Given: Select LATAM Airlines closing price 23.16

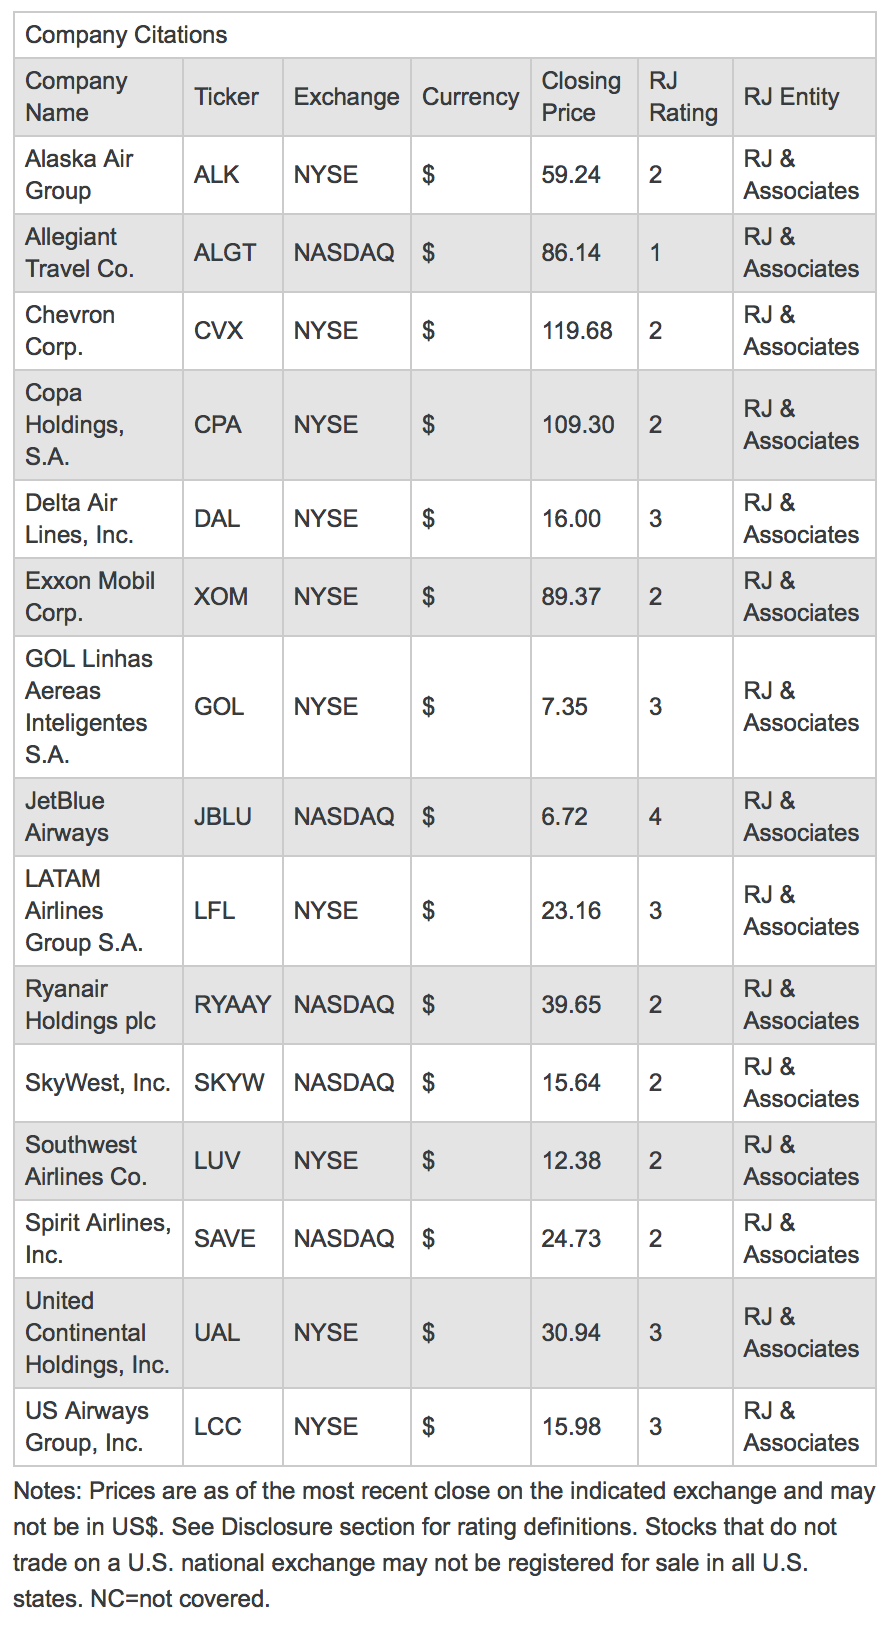Looking at the screenshot, I should coord(571,911).
